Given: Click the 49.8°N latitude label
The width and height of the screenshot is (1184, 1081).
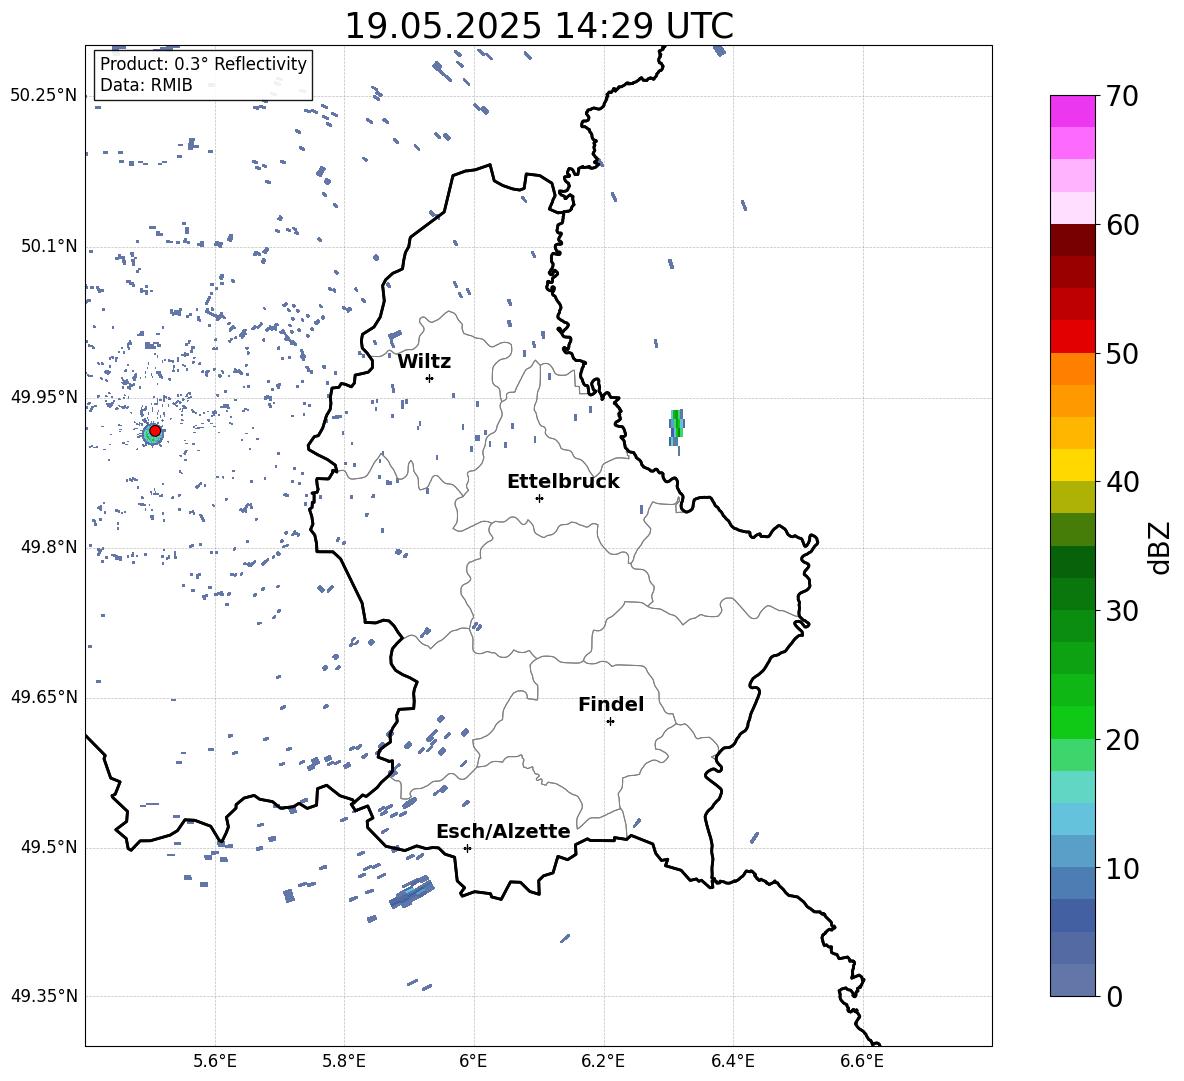Looking at the screenshot, I should point(49,547).
